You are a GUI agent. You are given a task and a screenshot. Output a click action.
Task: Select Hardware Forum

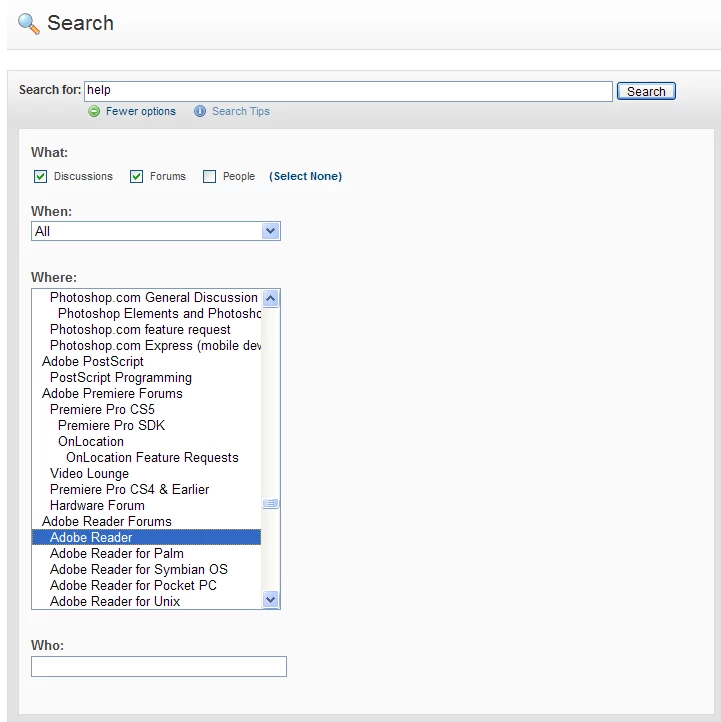146,506
